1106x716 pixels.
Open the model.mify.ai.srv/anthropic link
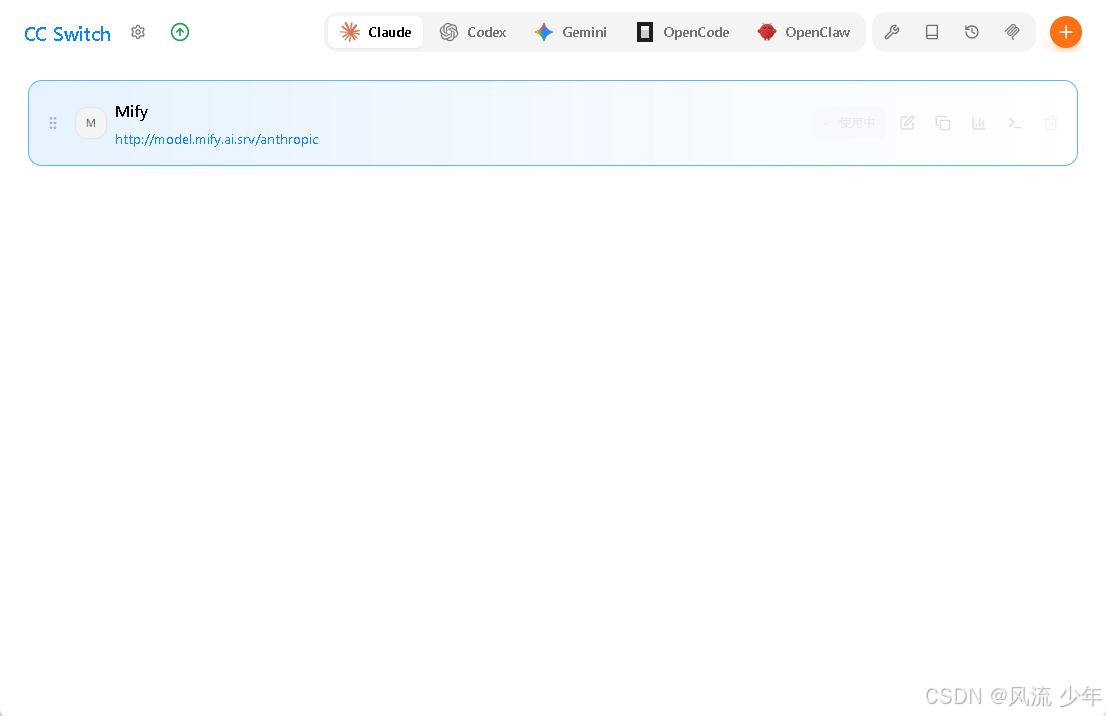[x=217, y=140]
